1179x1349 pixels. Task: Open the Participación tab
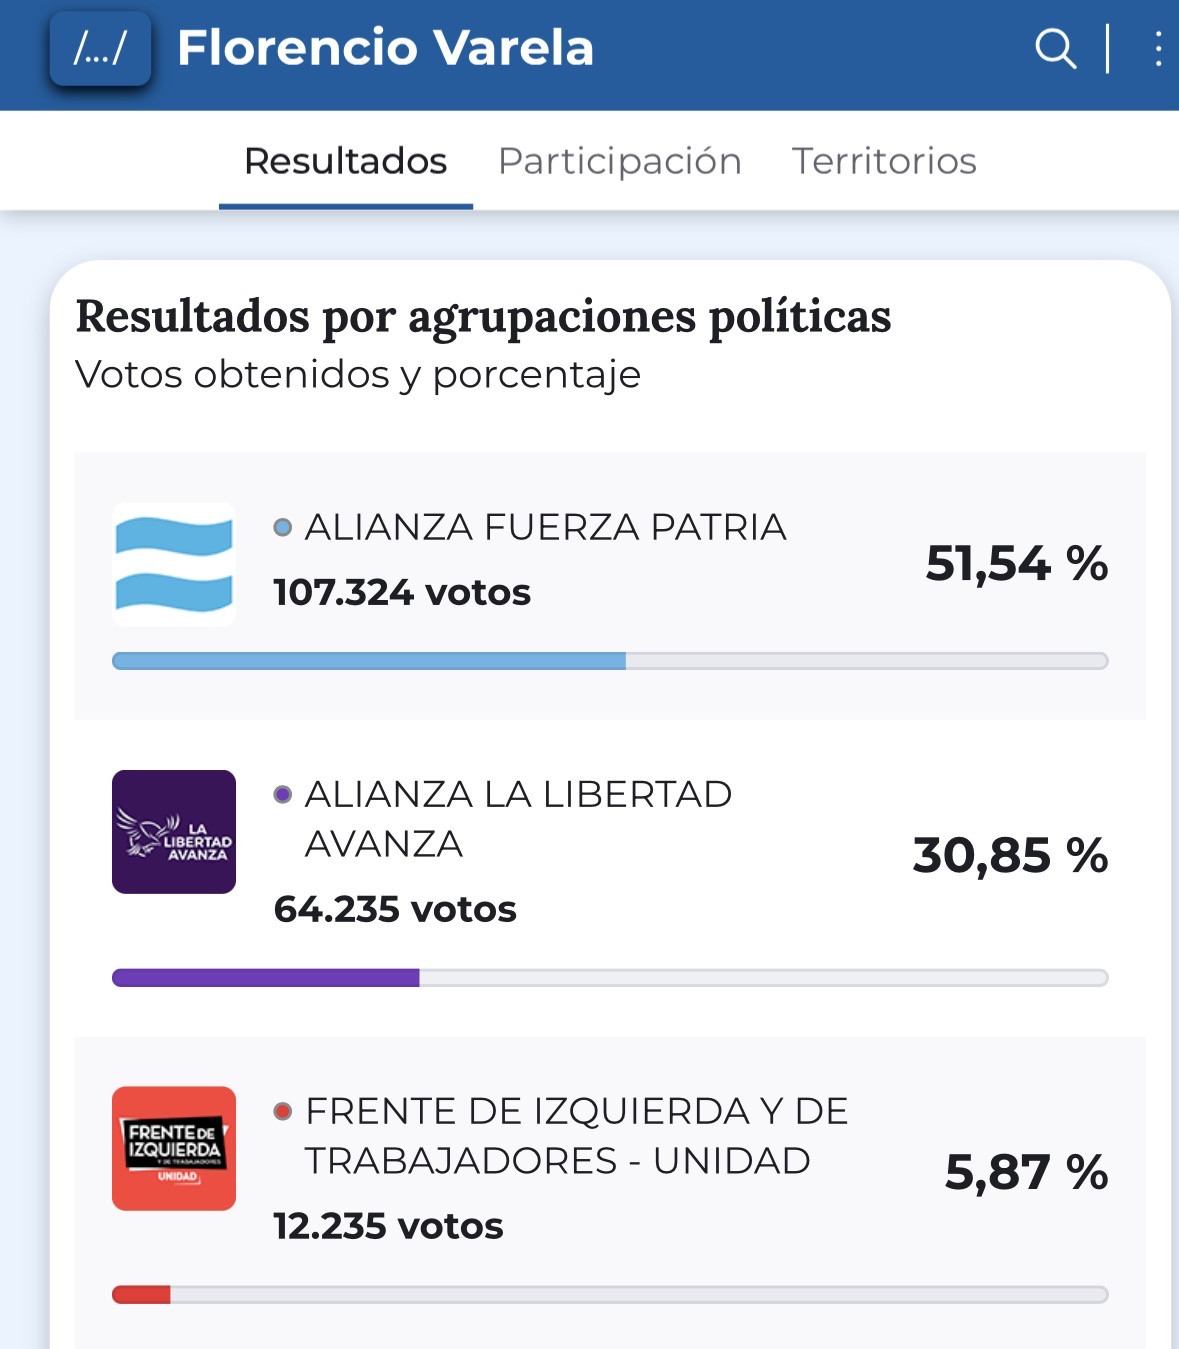pos(619,161)
